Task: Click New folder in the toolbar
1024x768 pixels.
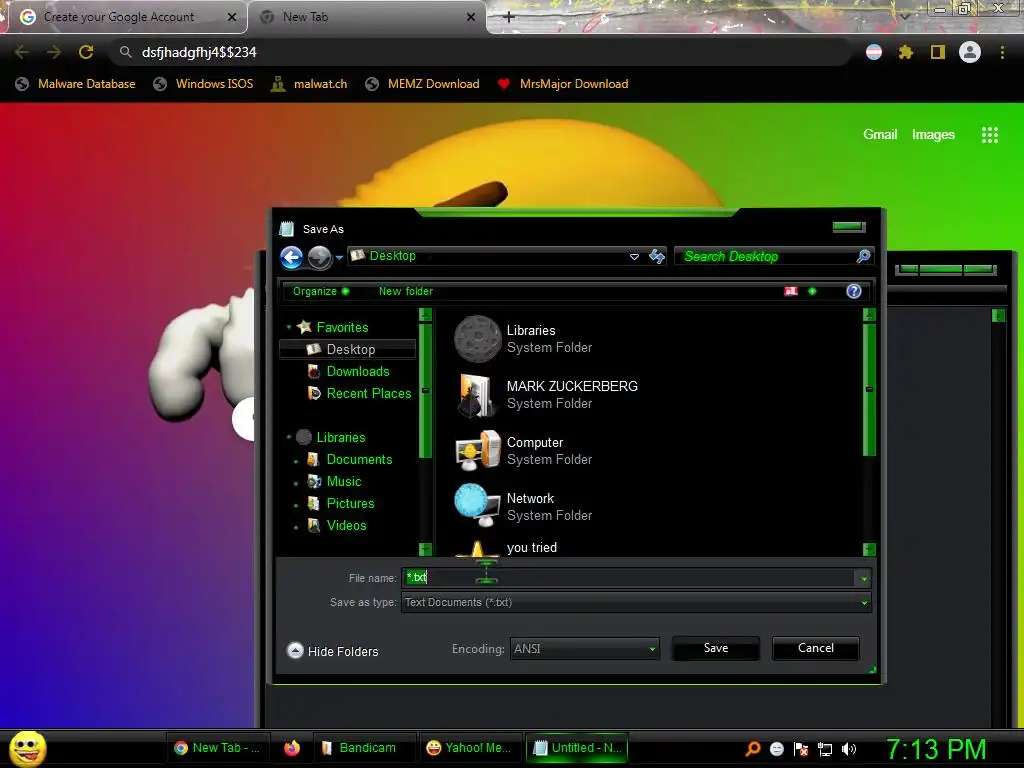Action: [406, 291]
